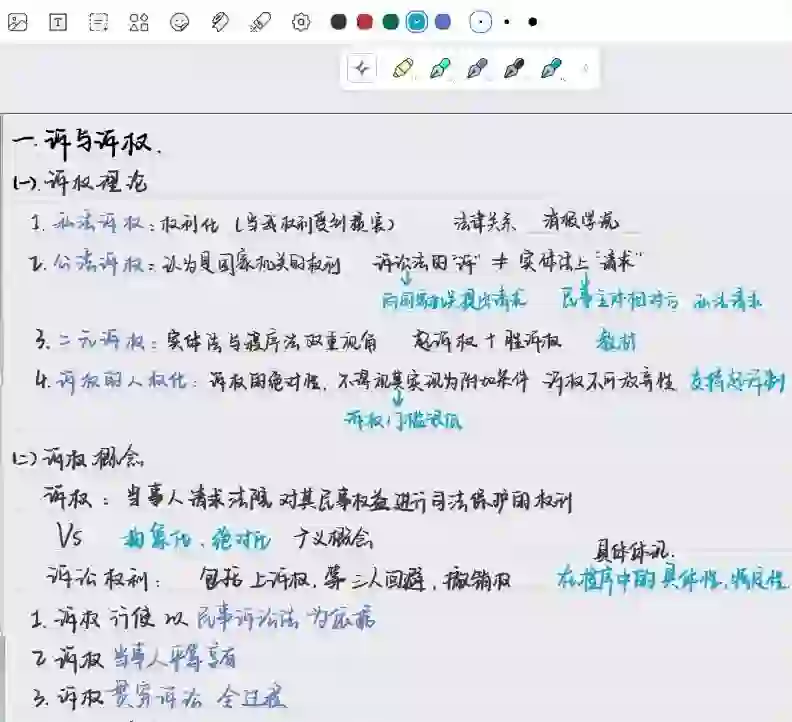Choose the dark green ink color

pos(390,22)
